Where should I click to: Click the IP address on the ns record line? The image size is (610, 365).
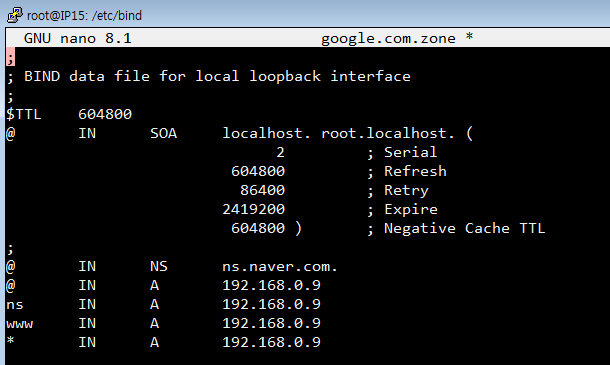pos(272,305)
